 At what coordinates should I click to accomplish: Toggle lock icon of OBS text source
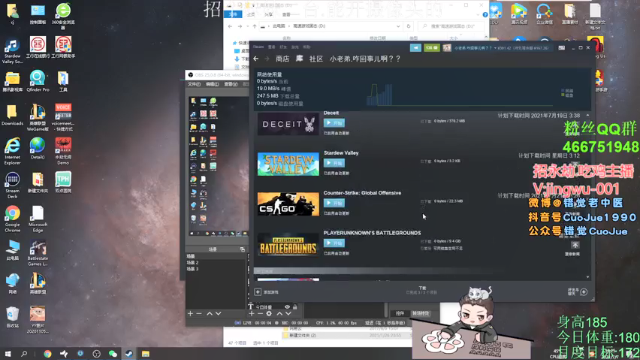click(x=295, y=307)
